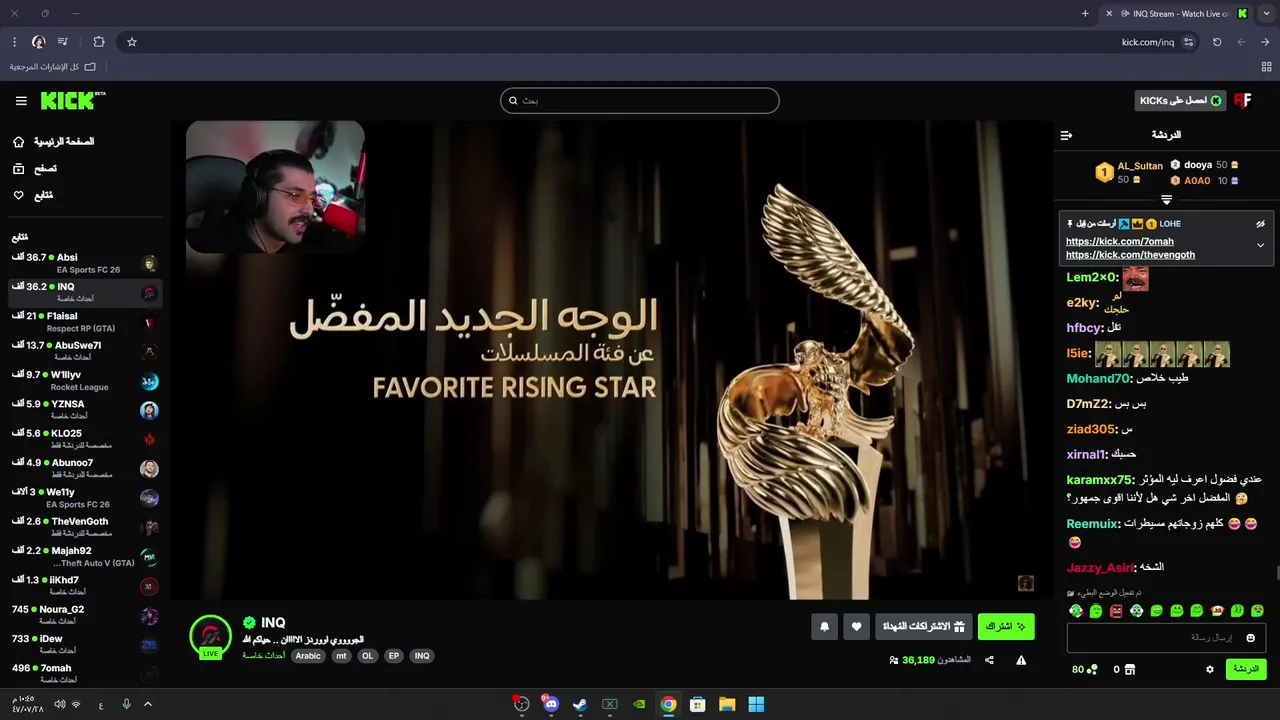Screen dimensions: 1280x720
Task: Click the Arabic tag
Action: tap(308, 656)
